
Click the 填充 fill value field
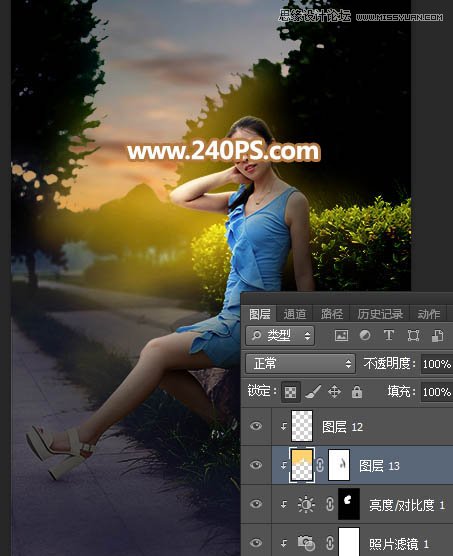click(x=437, y=391)
